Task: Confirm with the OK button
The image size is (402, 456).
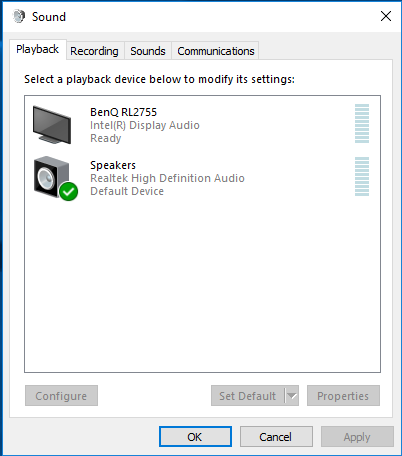Action: [195, 437]
